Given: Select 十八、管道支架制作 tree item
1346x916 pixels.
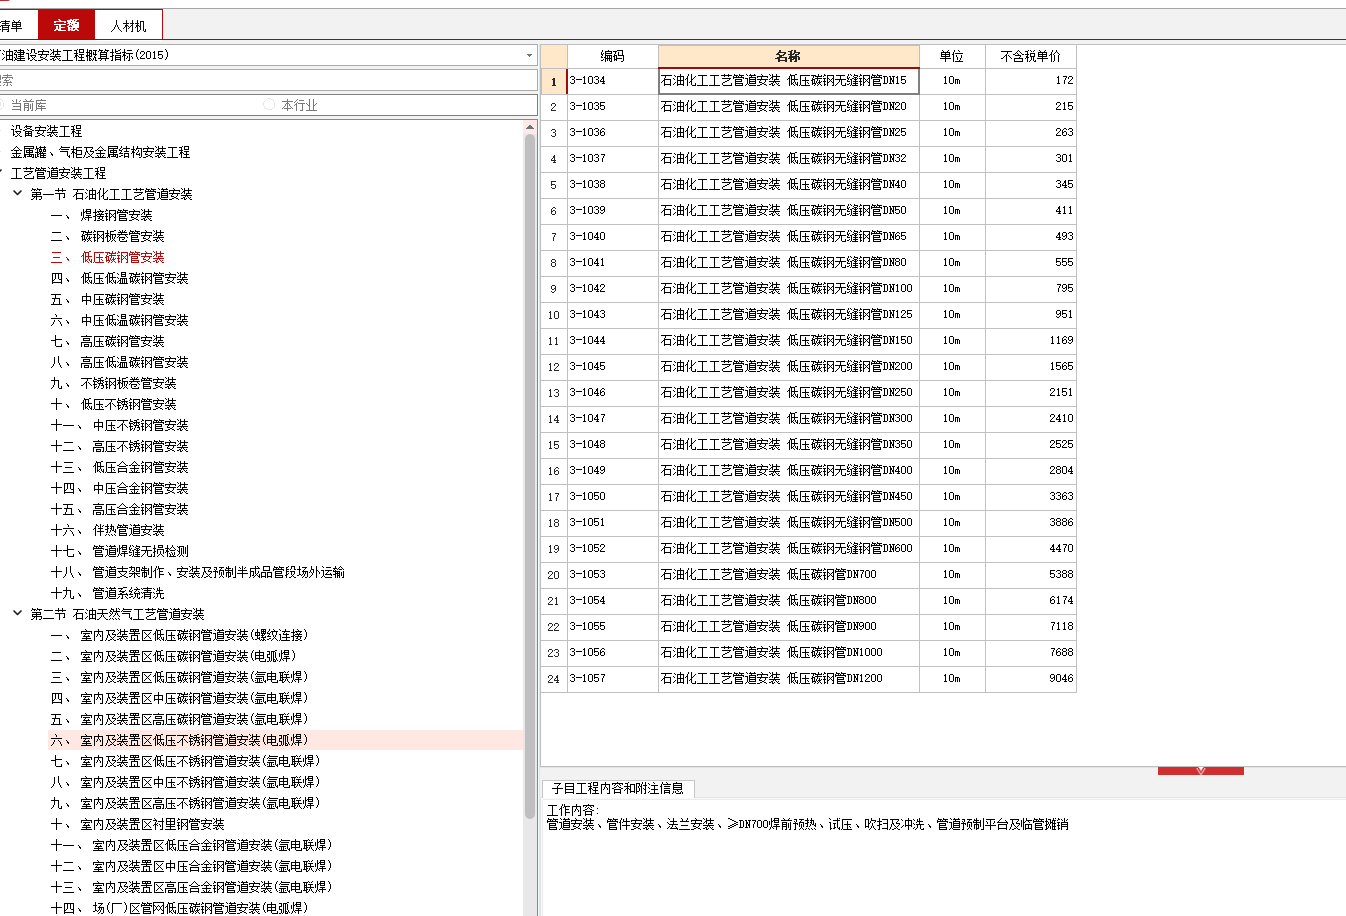Looking at the screenshot, I should tap(198, 572).
